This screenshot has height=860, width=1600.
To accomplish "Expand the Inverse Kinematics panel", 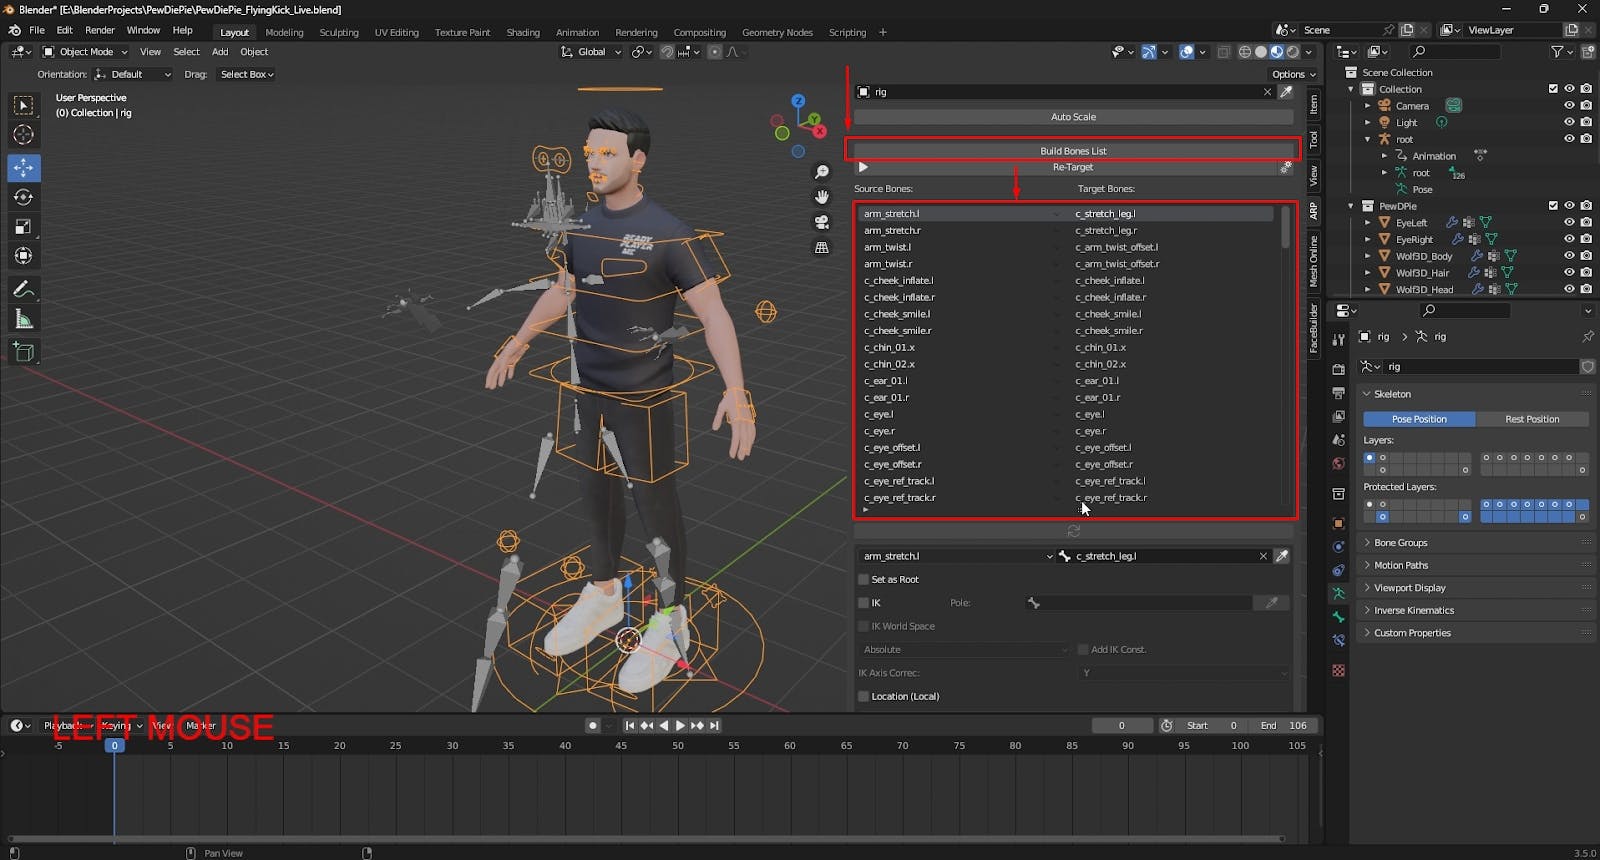I will point(1413,610).
